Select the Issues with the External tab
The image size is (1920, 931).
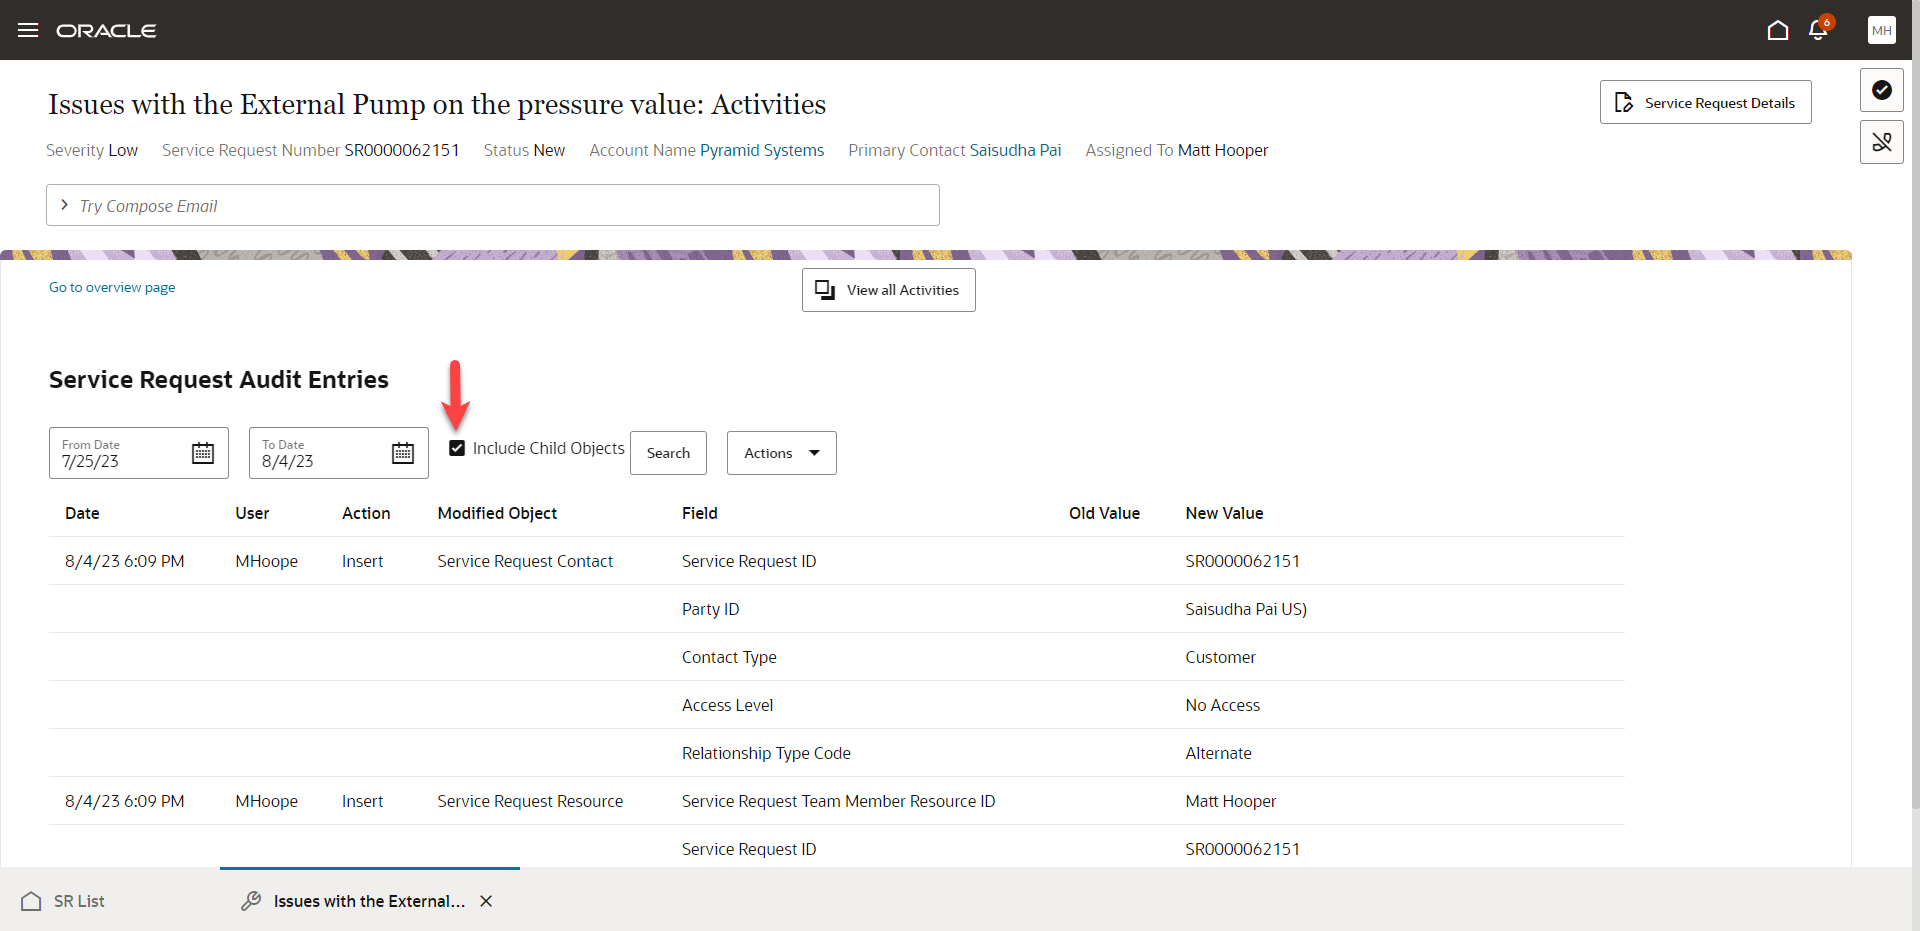coord(368,901)
